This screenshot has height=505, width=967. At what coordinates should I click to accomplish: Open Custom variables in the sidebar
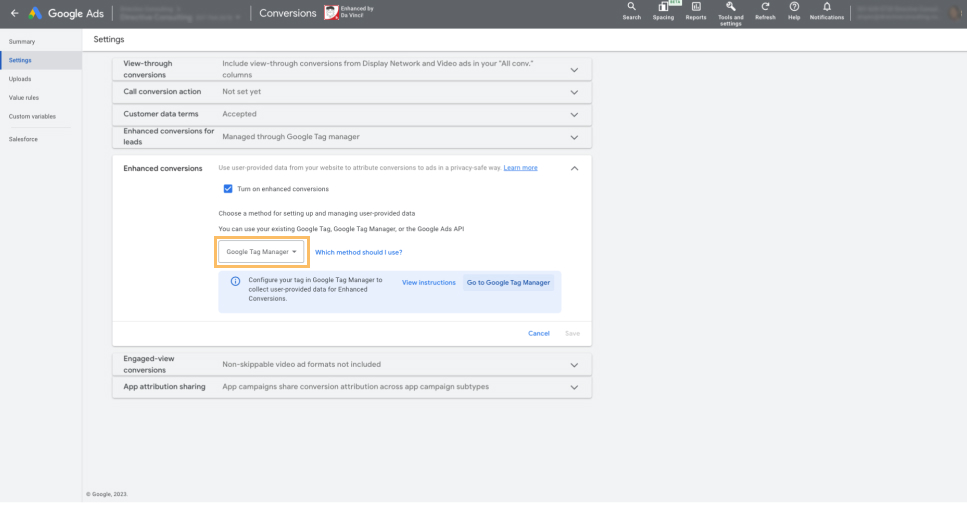(32, 117)
